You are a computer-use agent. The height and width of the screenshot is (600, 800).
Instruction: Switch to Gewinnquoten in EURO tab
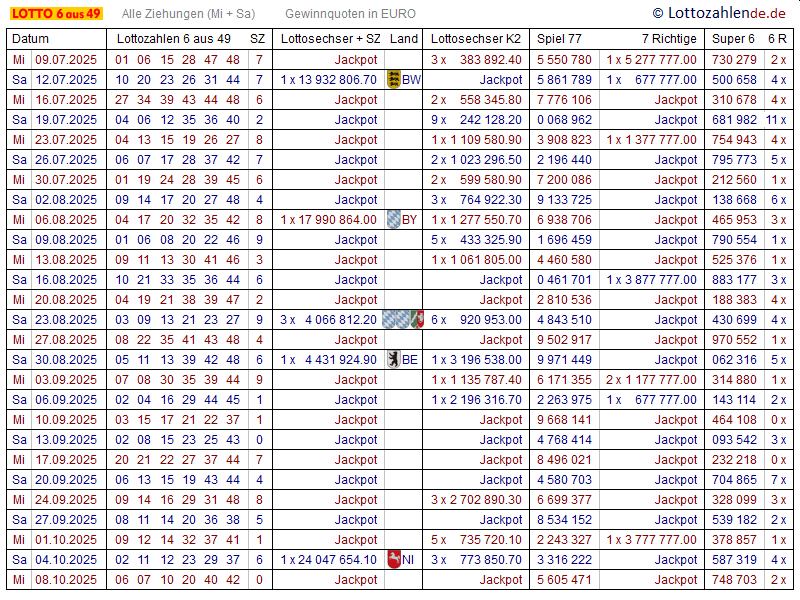point(350,14)
